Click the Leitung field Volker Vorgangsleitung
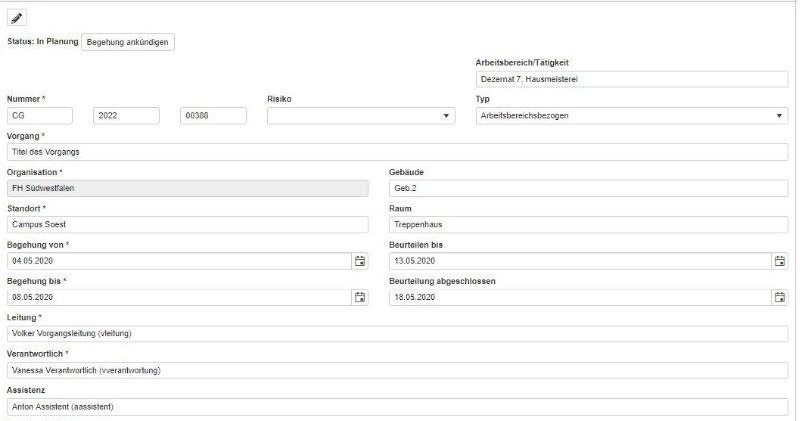 tap(397, 334)
